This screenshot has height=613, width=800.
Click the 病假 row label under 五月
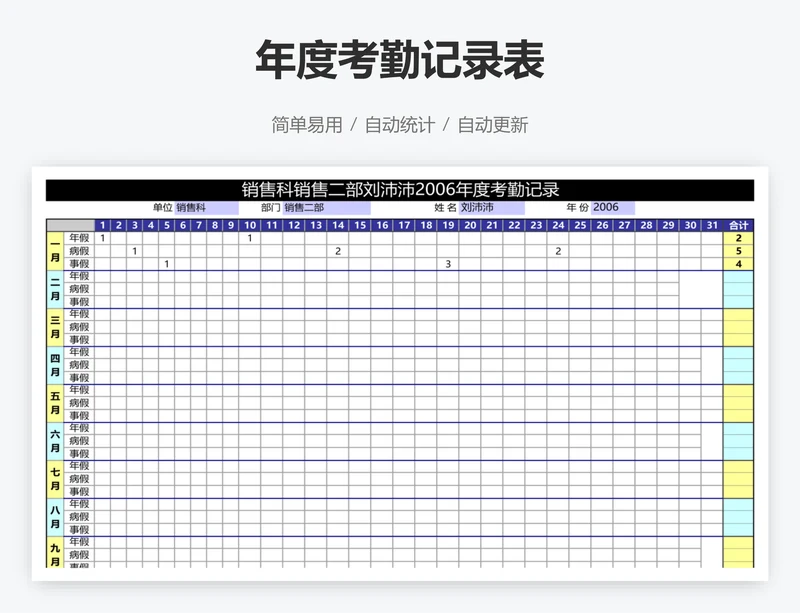click(x=79, y=403)
